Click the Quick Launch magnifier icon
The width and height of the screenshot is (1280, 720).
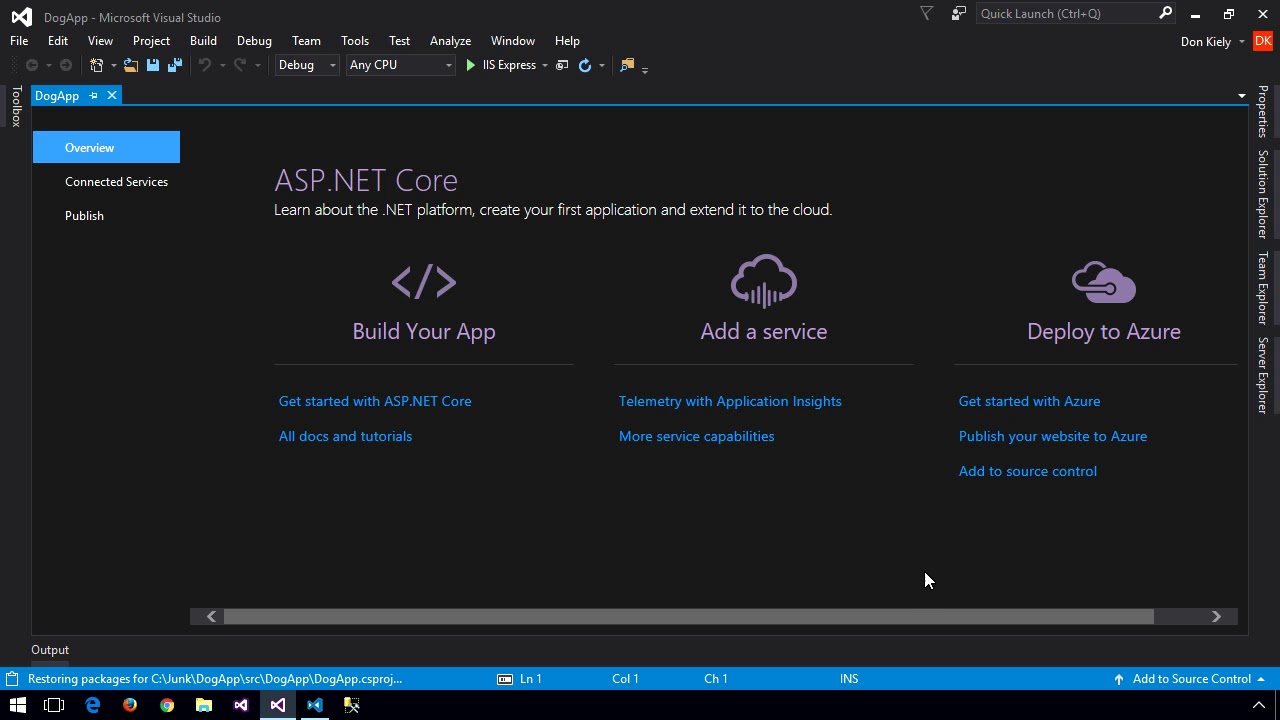coord(1165,14)
